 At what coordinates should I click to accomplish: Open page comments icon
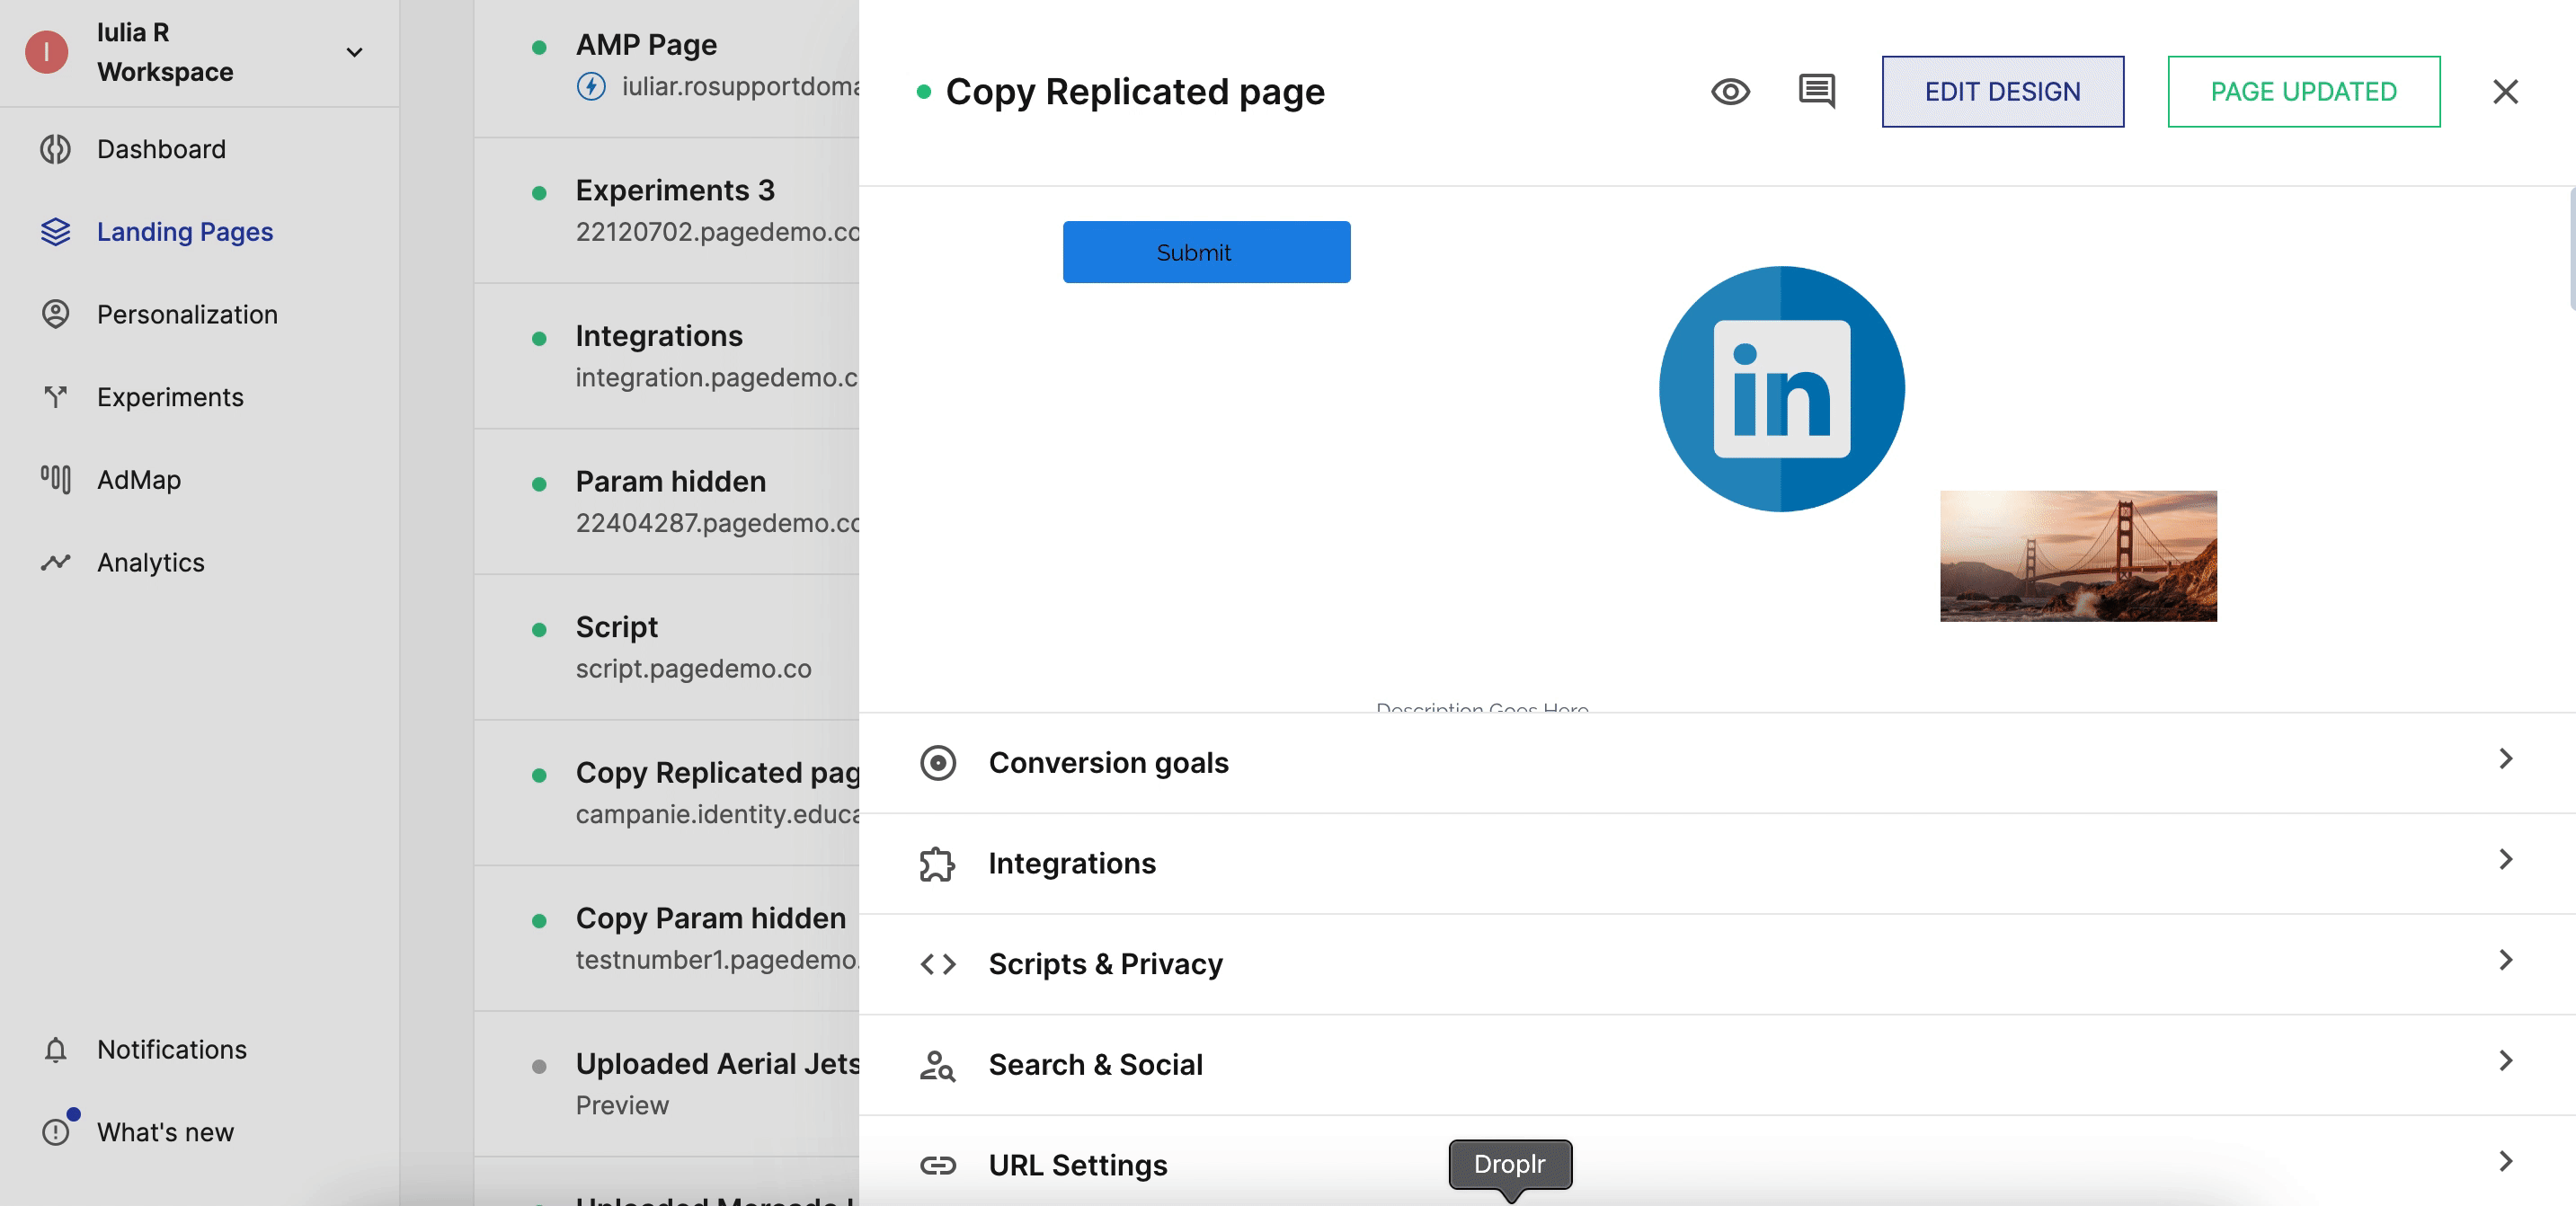[1816, 92]
